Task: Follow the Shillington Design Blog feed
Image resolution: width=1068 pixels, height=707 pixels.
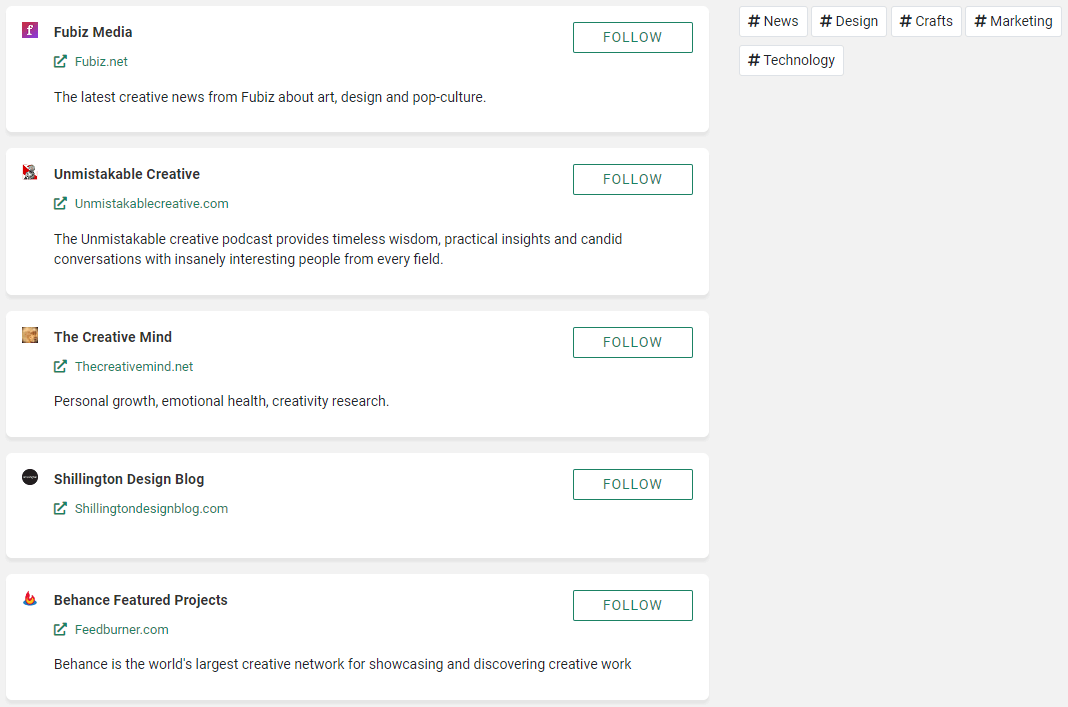Action: (x=633, y=484)
